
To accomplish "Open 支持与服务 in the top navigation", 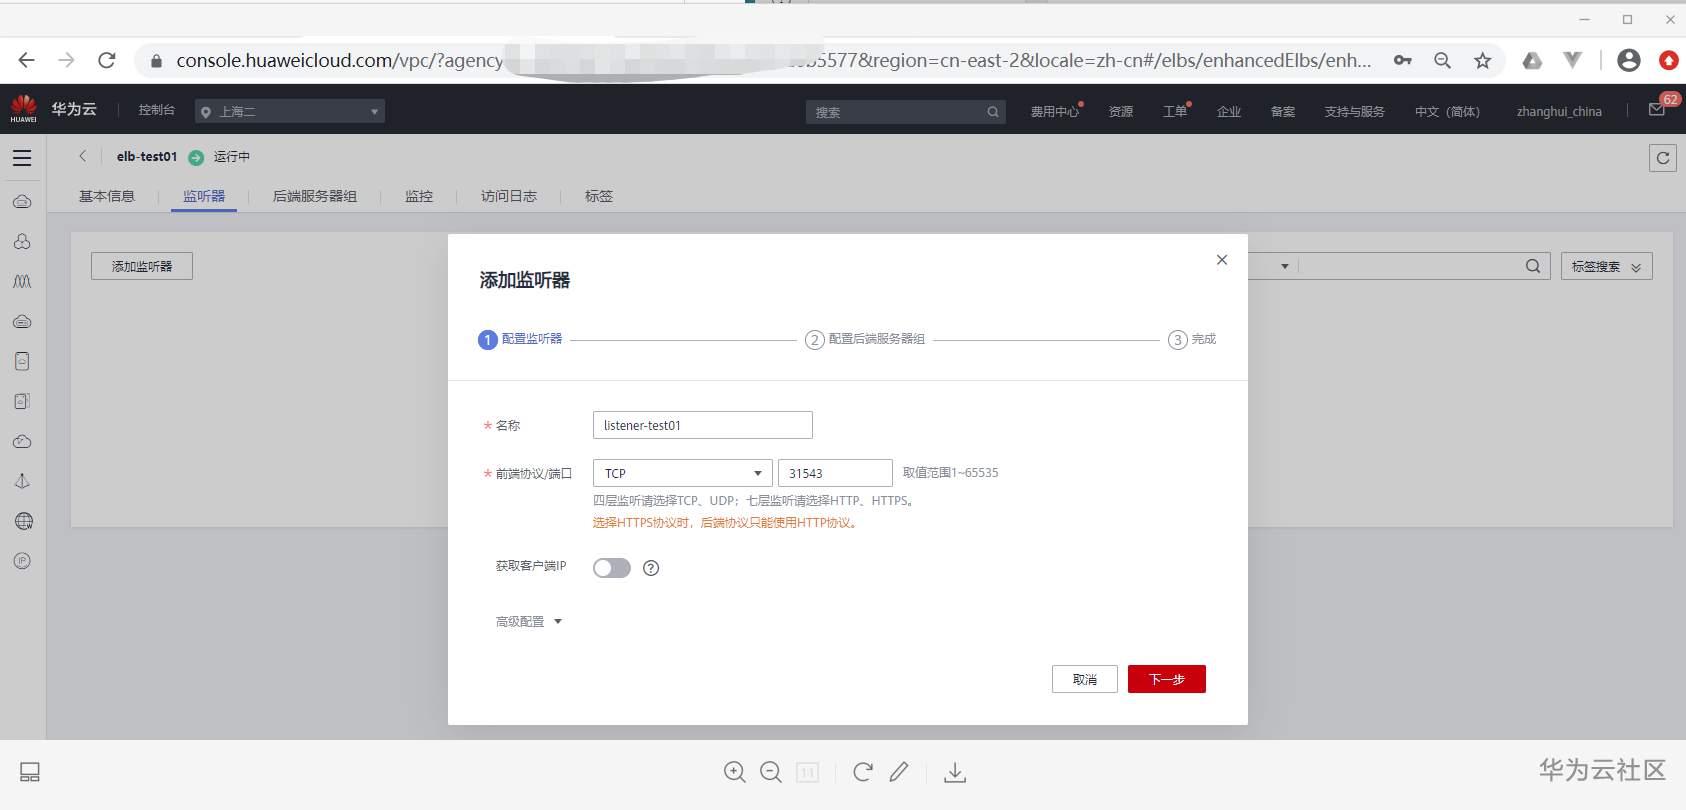I will coord(1355,111).
